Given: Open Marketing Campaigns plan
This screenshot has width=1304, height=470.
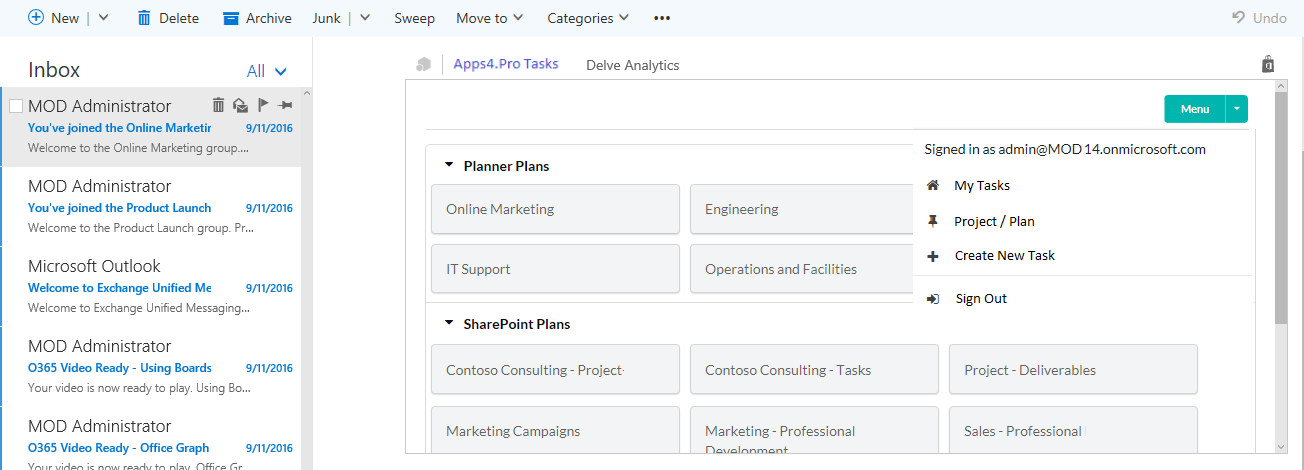Looking at the screenshot, I should tap(555, 430).
